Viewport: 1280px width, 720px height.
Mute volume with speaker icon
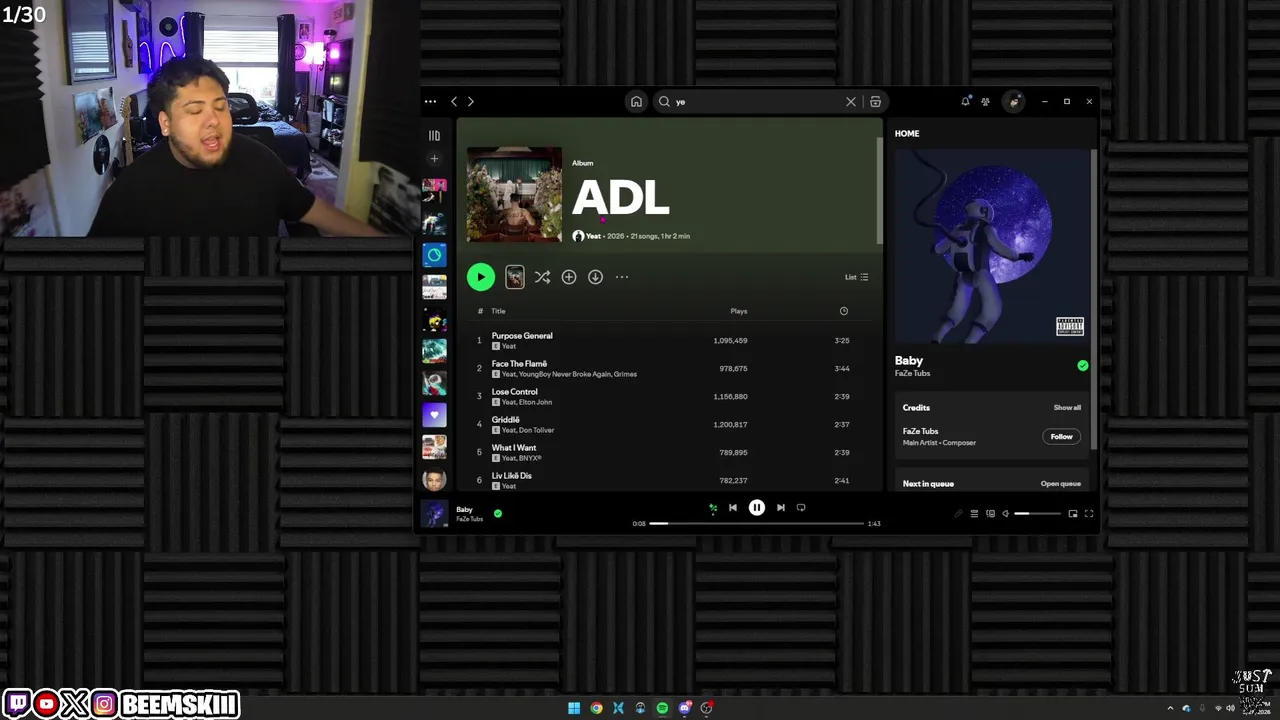[1006, 514]
